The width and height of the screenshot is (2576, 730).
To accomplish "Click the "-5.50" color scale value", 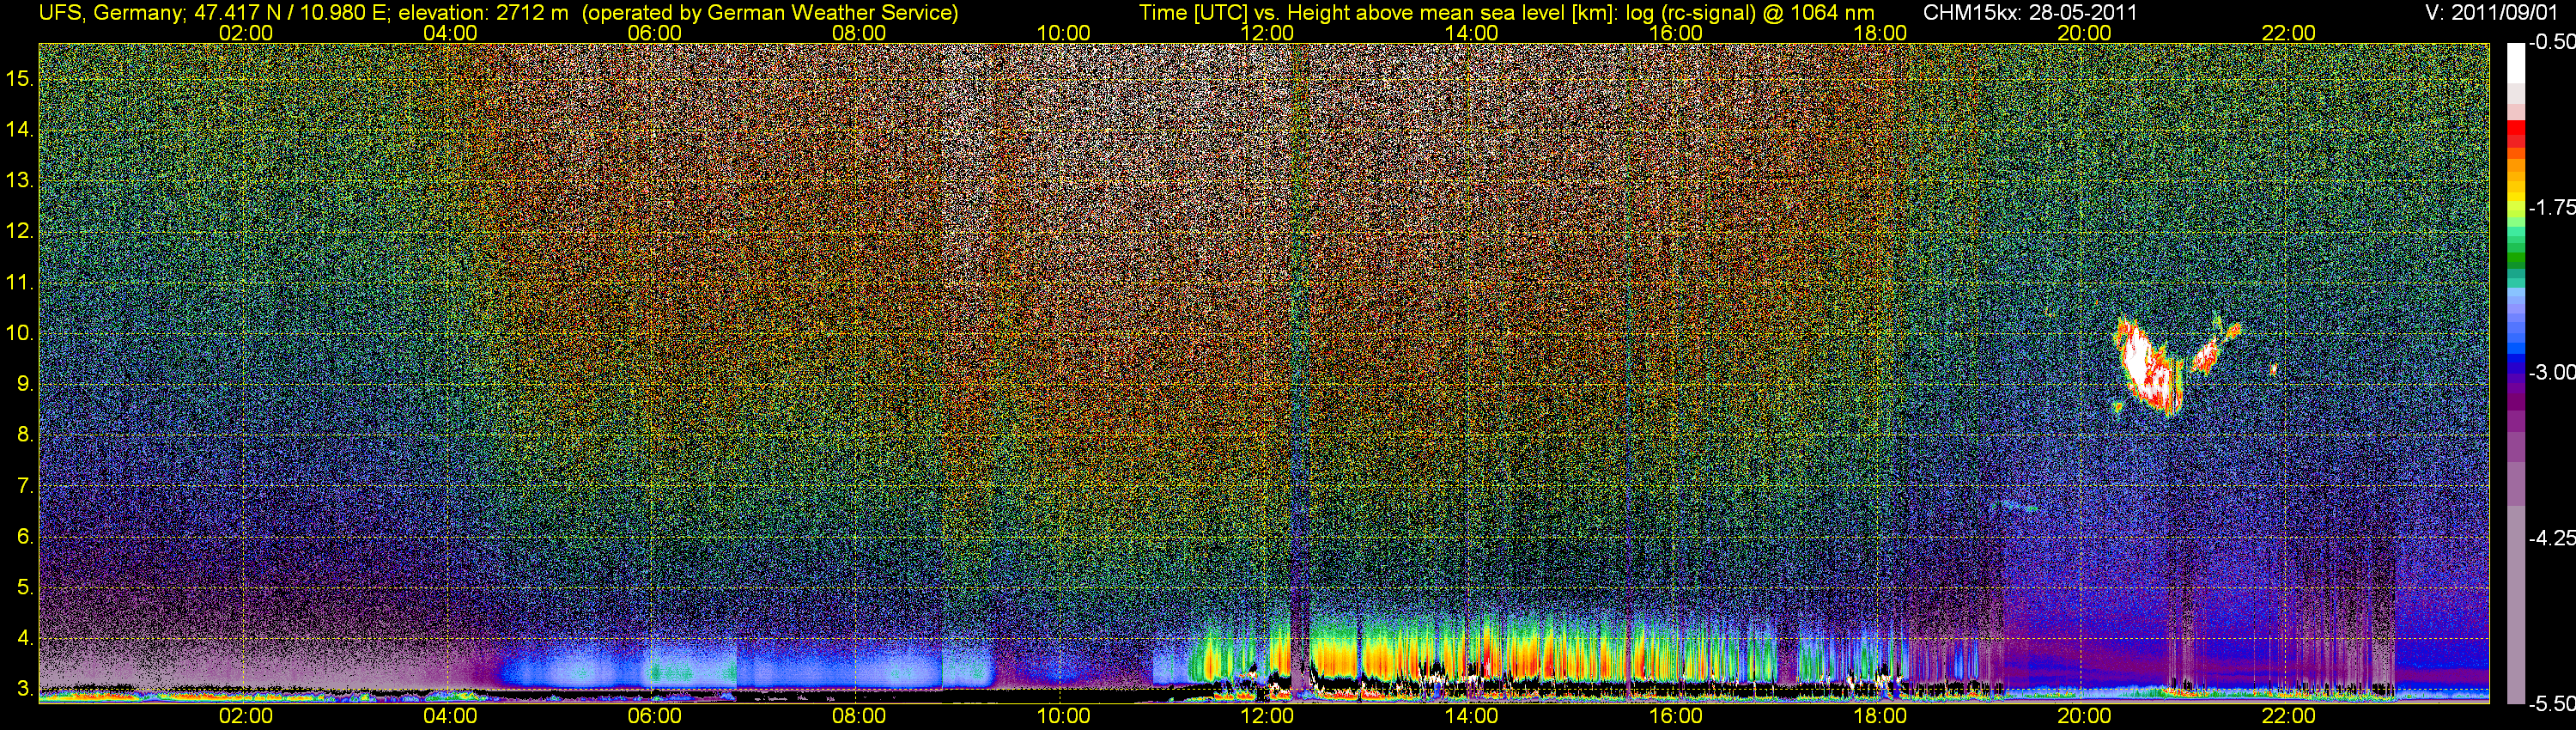I will [x=2551, y=704].
